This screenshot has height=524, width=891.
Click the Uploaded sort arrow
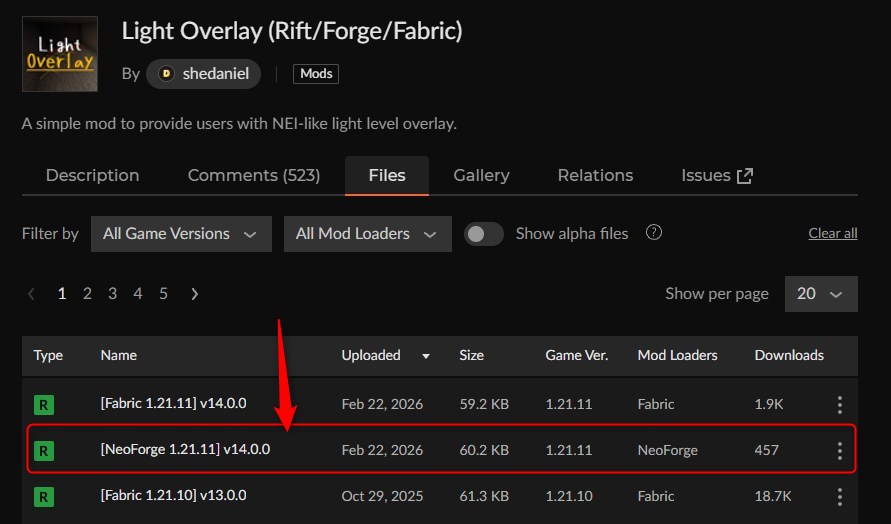click(426, 356)
